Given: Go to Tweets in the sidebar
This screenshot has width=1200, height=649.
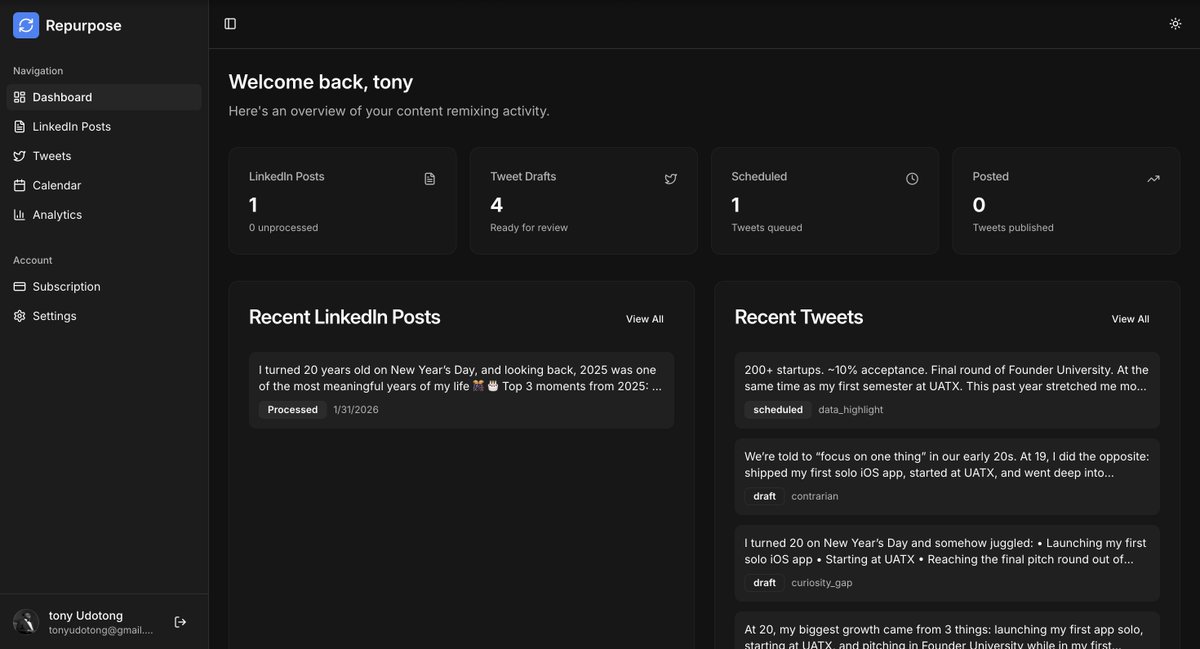Looking at the screenshot, I should point(104,156).
